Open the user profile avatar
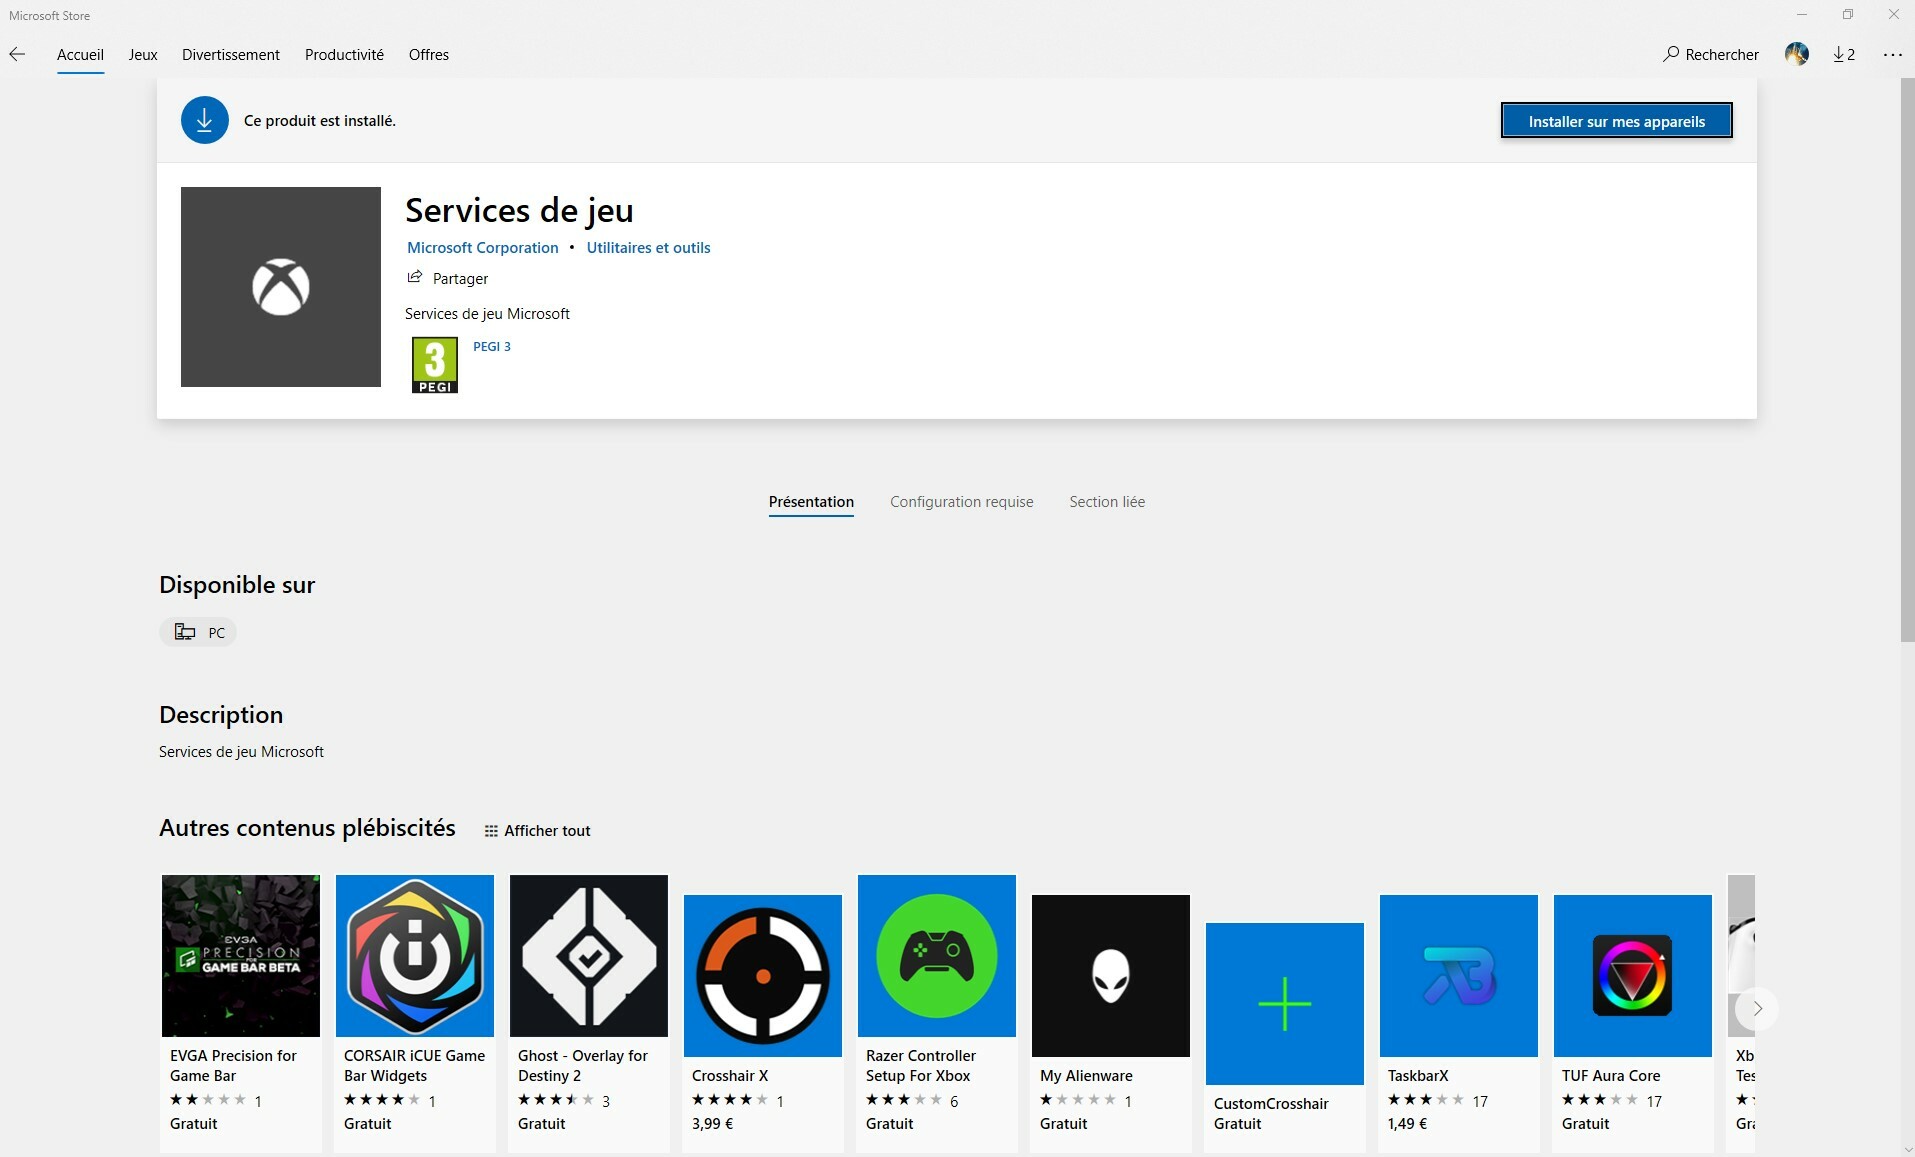 pos(1796,54)
